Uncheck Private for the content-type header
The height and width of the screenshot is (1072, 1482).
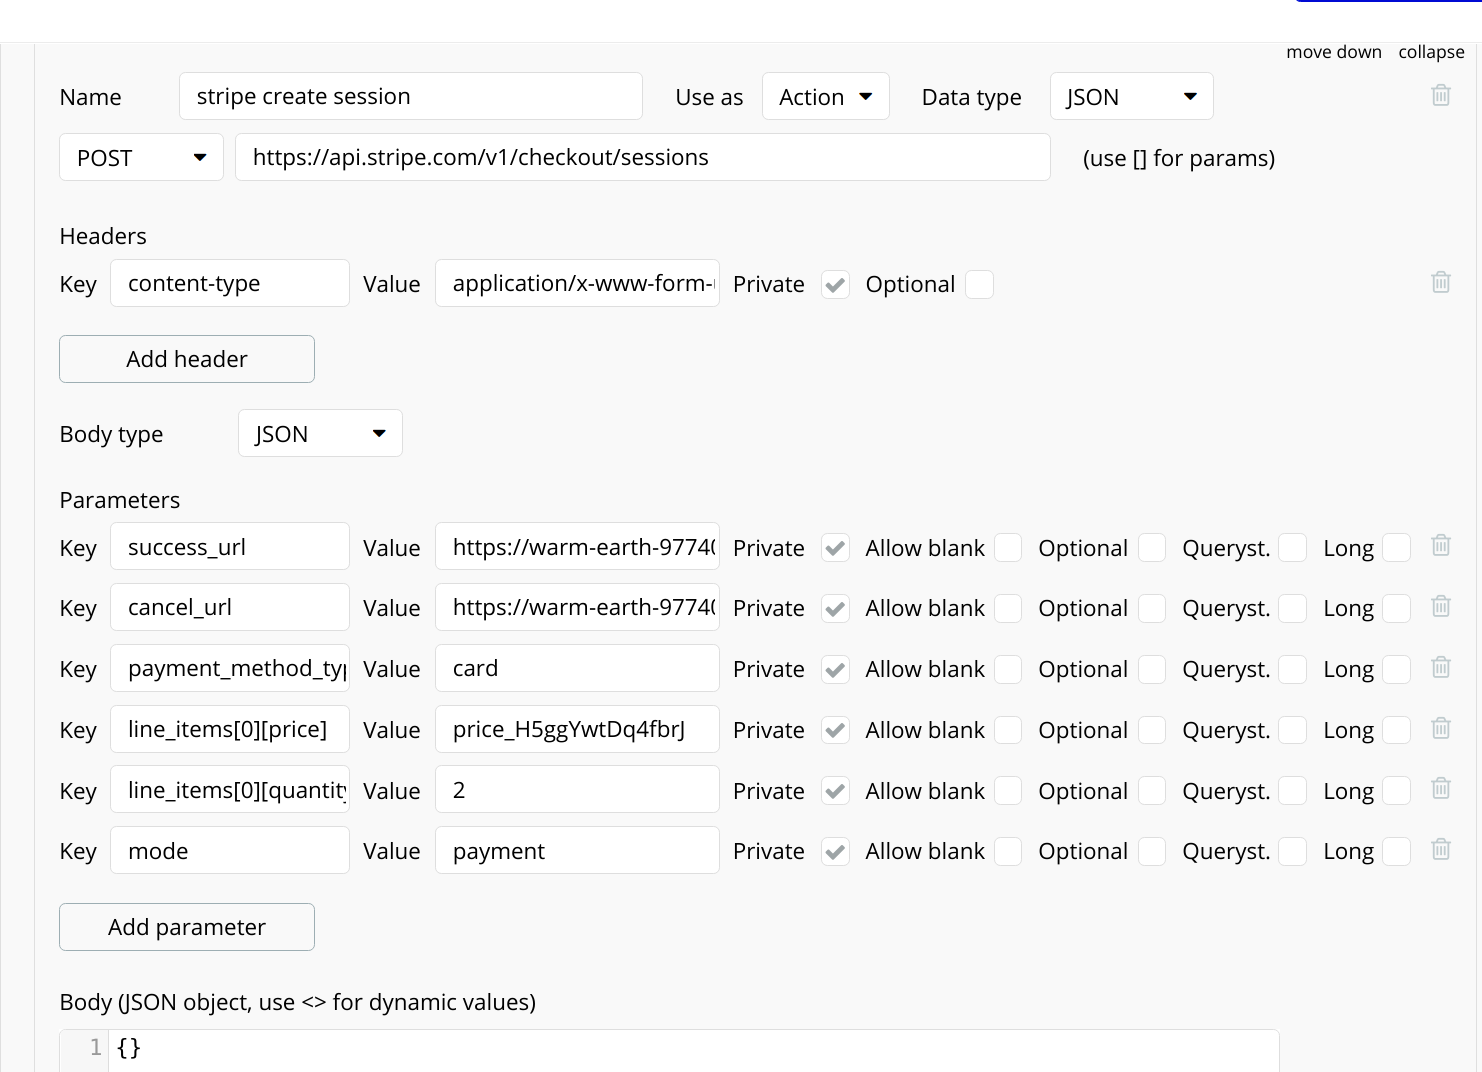(835, 285)
